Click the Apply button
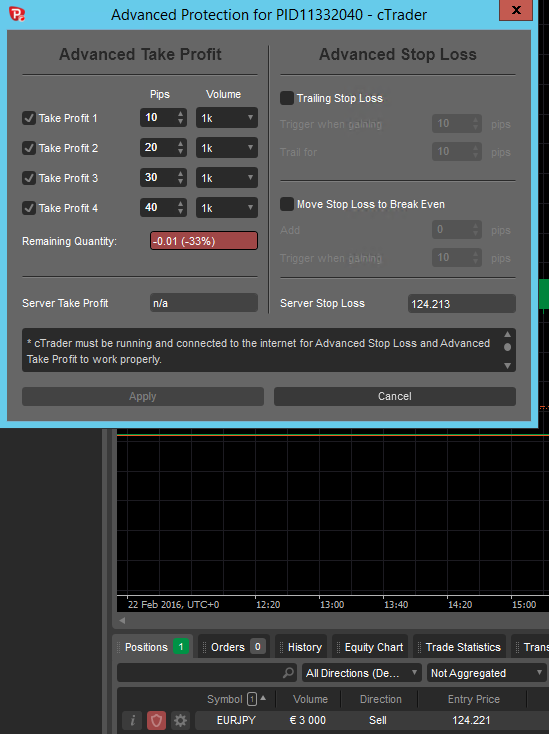This screenshot has height=734, width=549. (x=143, y=396)
